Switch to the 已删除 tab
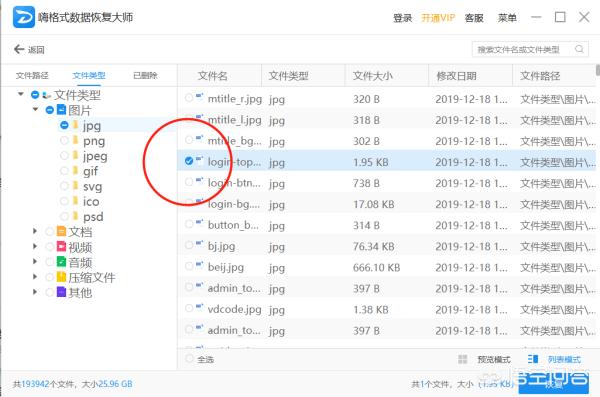Image resolution: width=600 pixels, height=397 pixels. coord(145,75)
